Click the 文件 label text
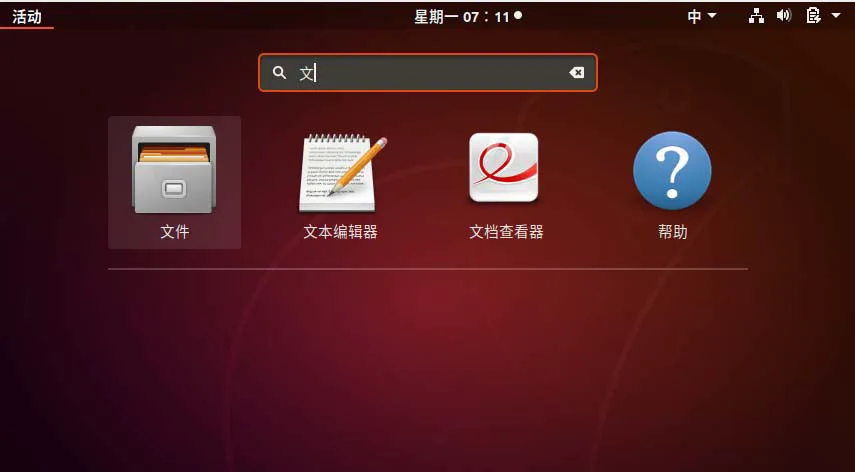Image resolution: width=855 pixels, height=472 pixels. click(x=174, y=232)
